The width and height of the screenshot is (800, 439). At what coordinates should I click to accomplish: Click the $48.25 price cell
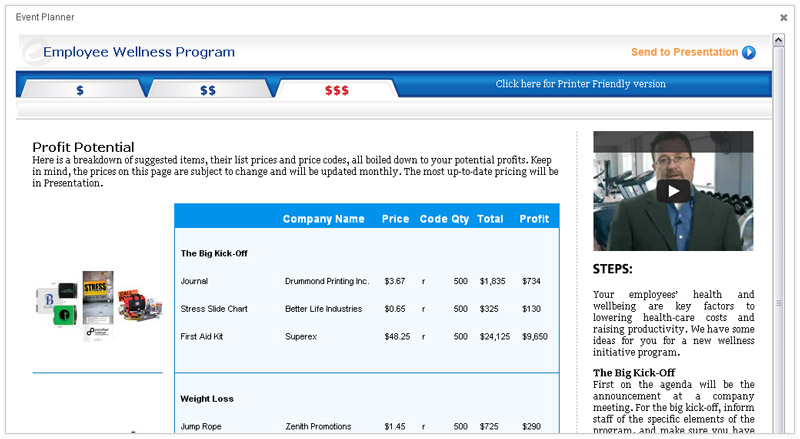[x=397, y=336]
